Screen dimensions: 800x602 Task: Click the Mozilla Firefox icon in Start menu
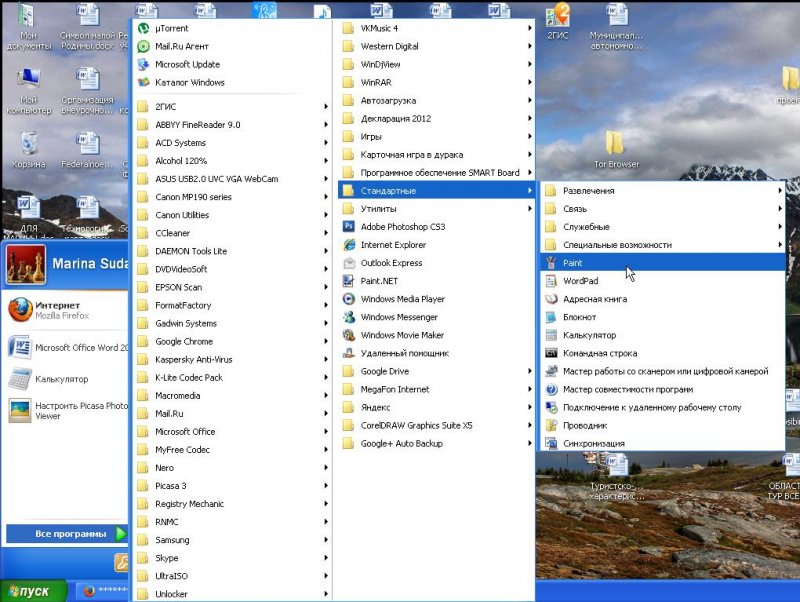pyautogui.click(x=20, y=310)
